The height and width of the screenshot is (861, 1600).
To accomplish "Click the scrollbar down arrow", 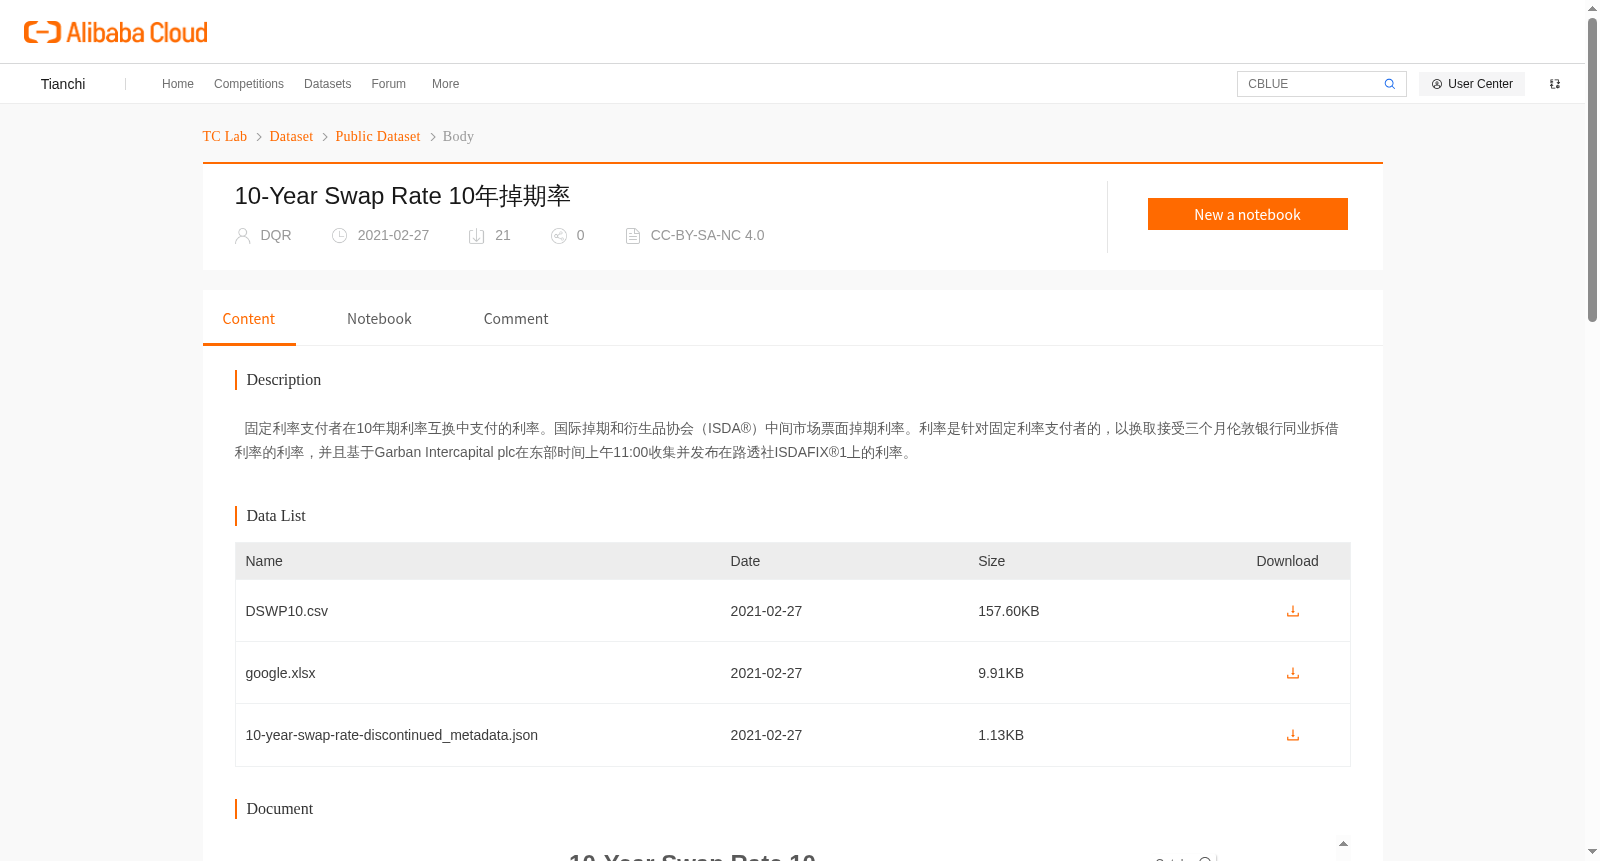I will 1592,852.
